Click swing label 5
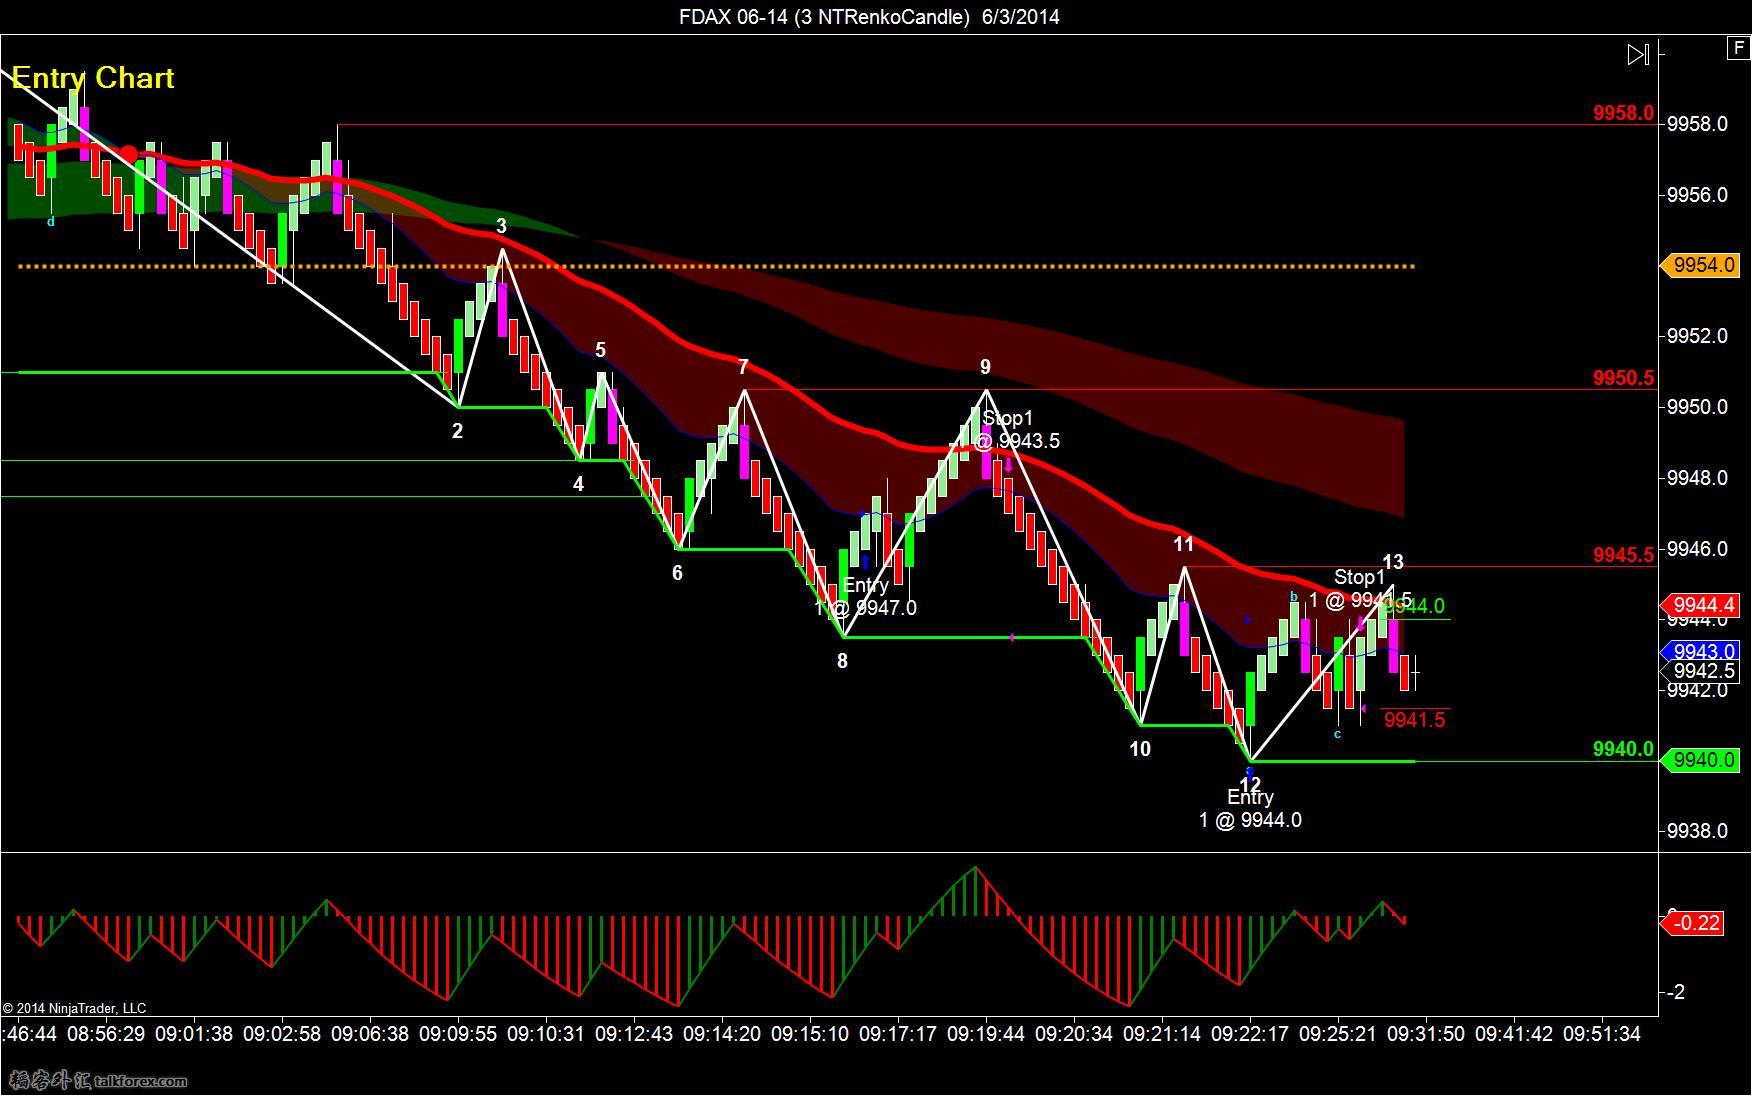This screenshot has height=1096, width=1752. click(600, 351)
